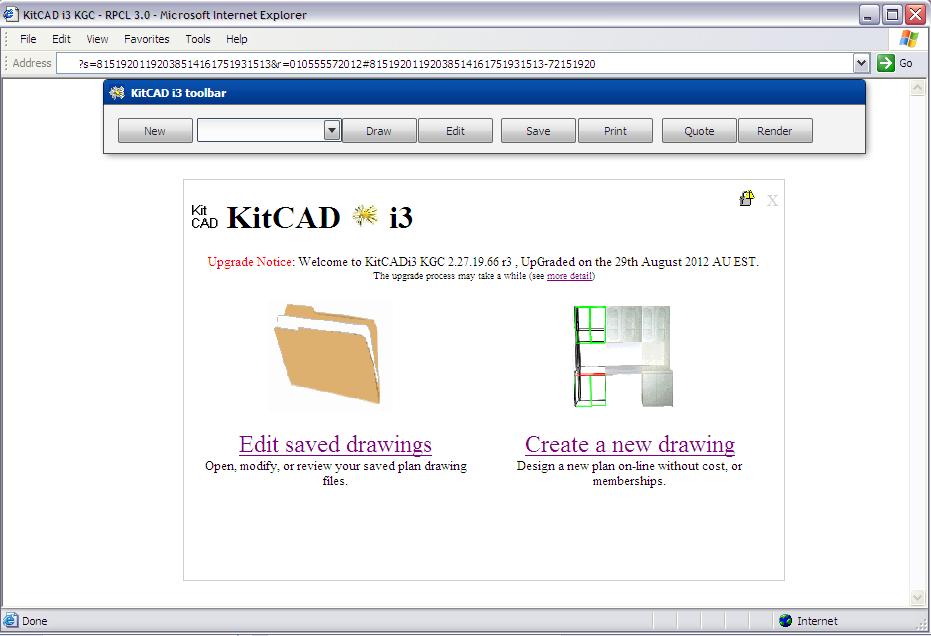
Task: Open the Edit menu in menu bar
Action: pyautogui.click(x=61, y=39)
